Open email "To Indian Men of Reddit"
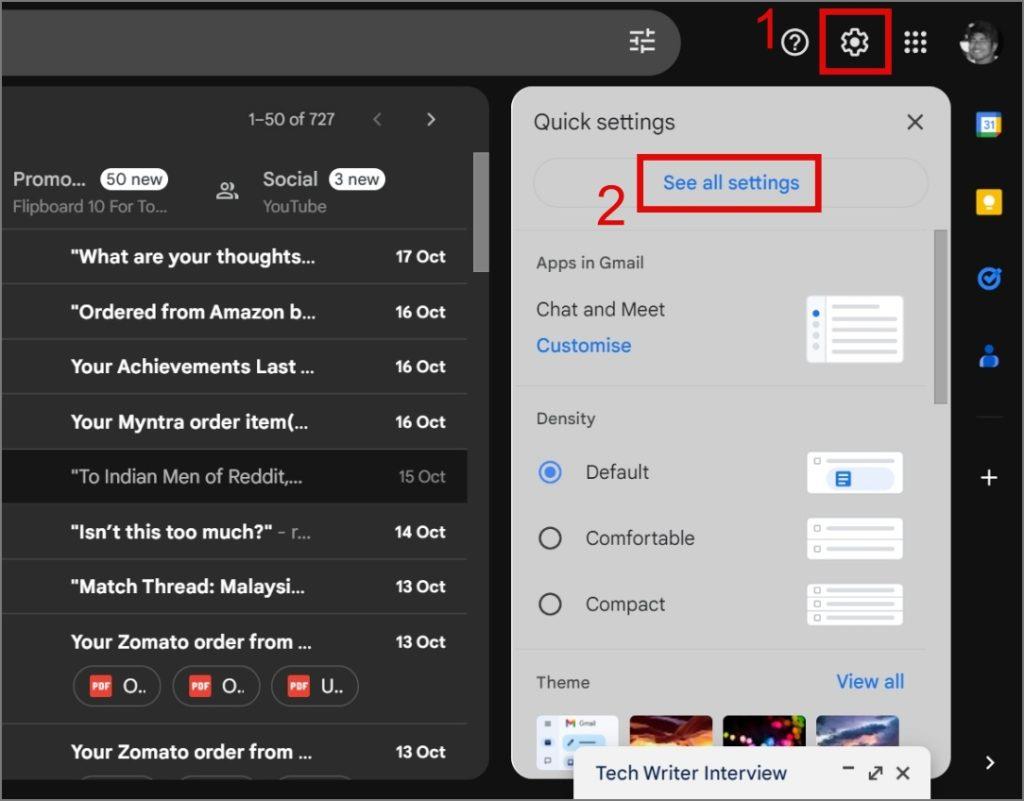 click(x=235, y=477)
